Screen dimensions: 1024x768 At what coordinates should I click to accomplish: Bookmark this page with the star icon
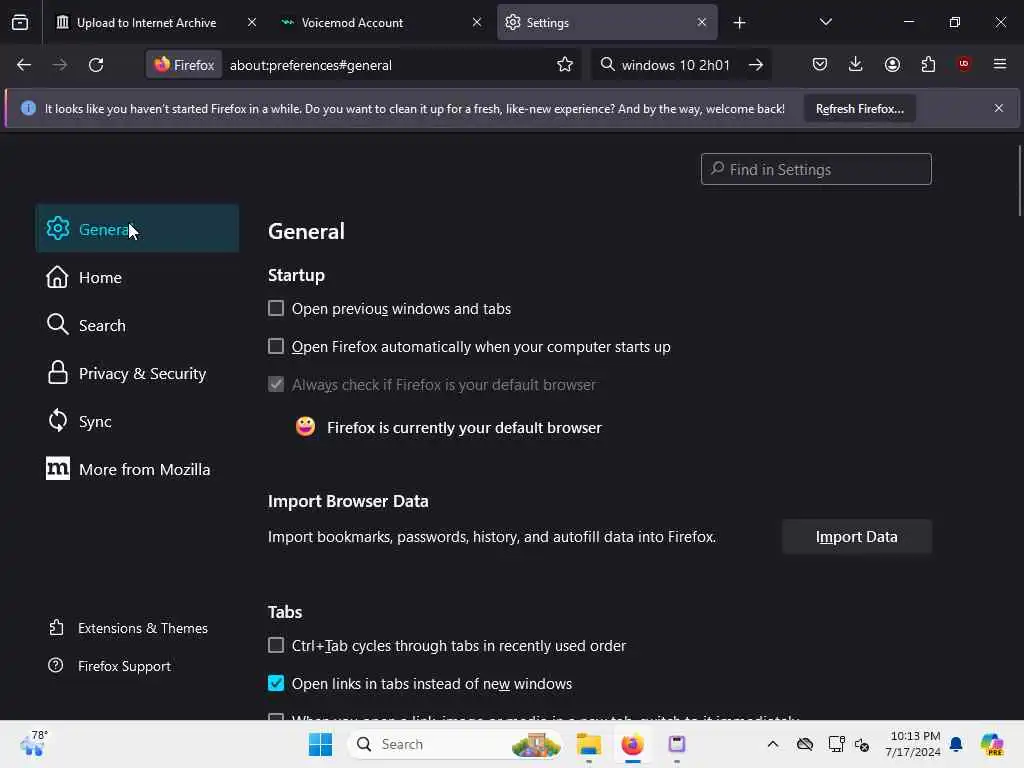point(565,65)
